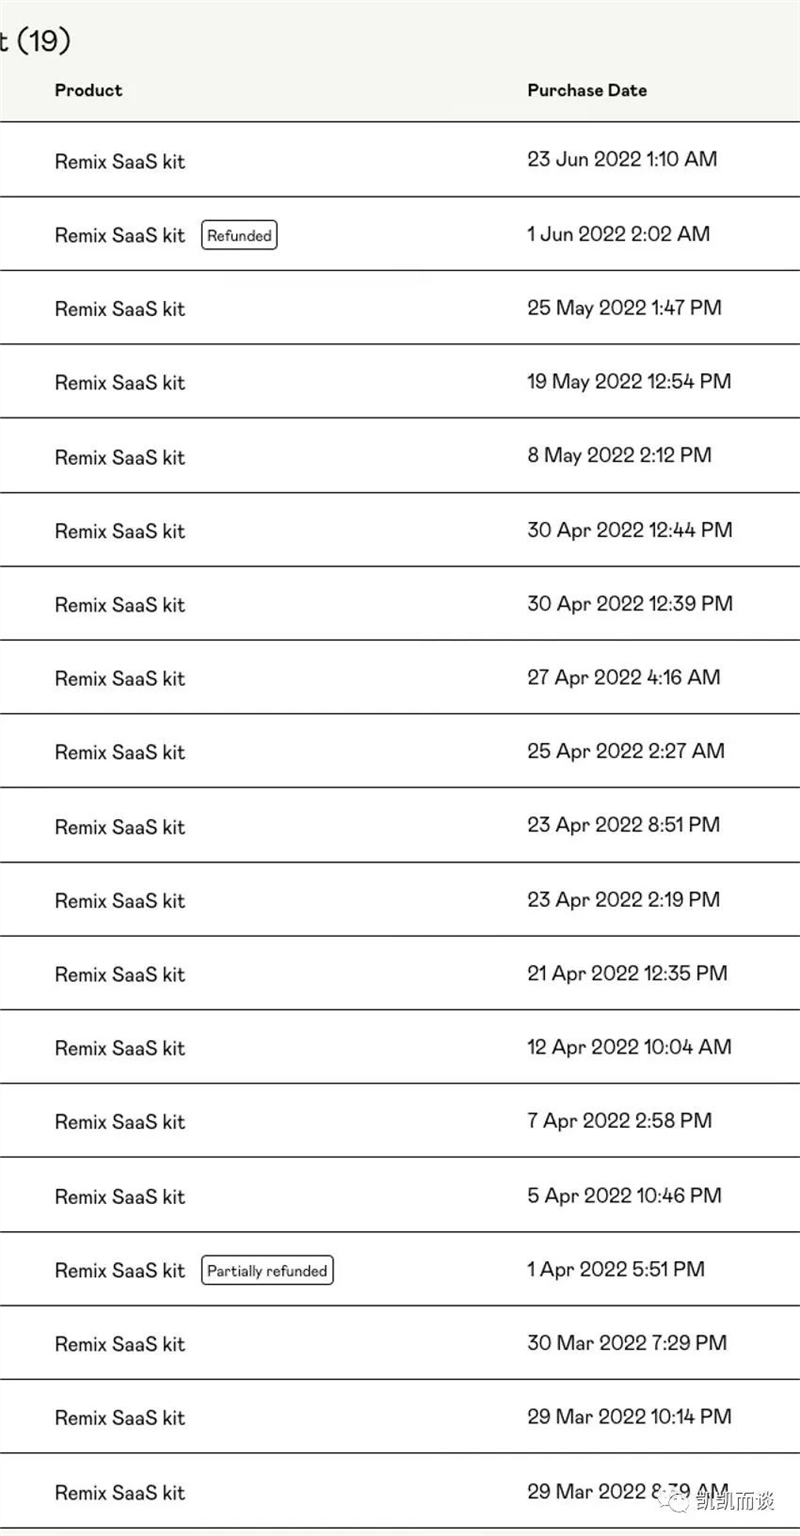Screen dimensions: 800x1536
Task: Select the 25 Apr 2022 2:27 AM row
Action: 400,751
